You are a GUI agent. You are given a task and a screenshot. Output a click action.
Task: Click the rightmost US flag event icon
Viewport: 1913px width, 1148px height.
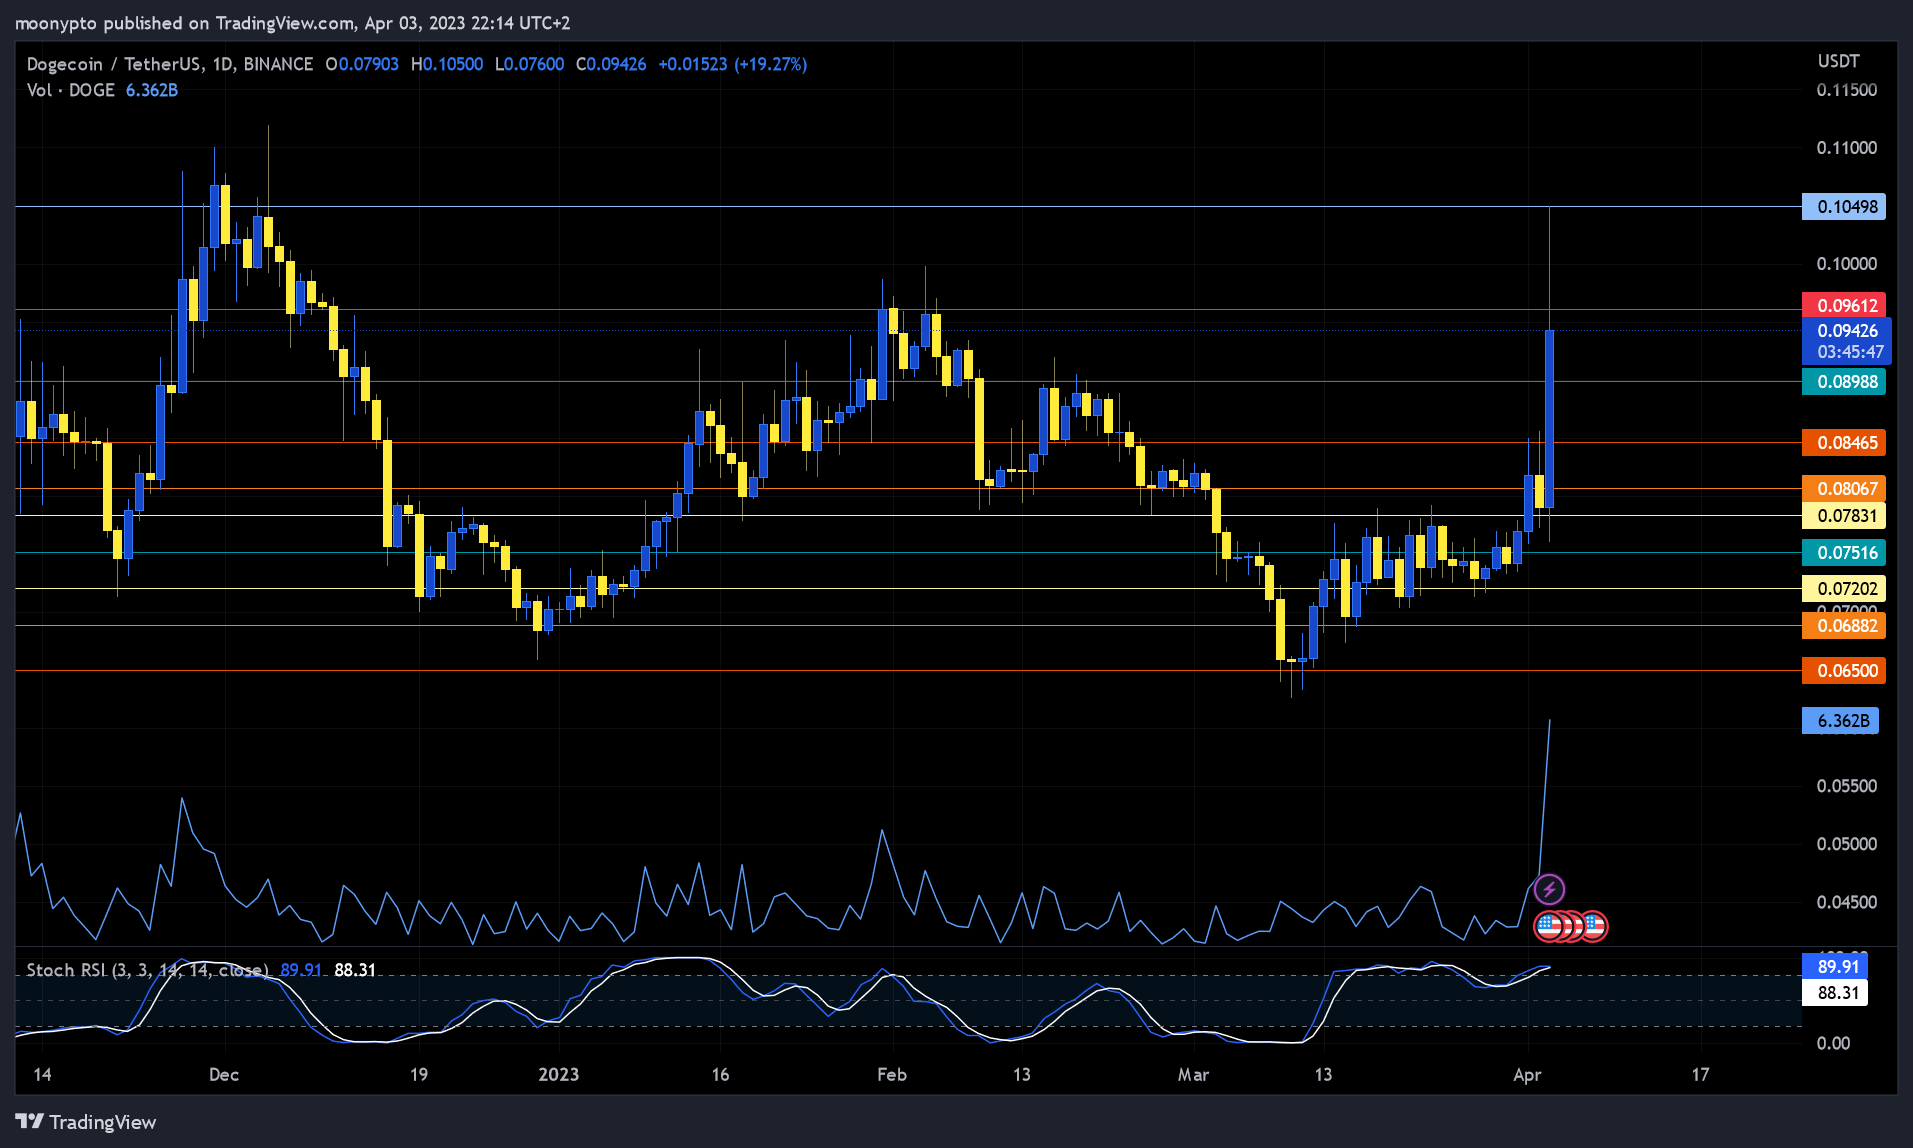coord(1594,927)
